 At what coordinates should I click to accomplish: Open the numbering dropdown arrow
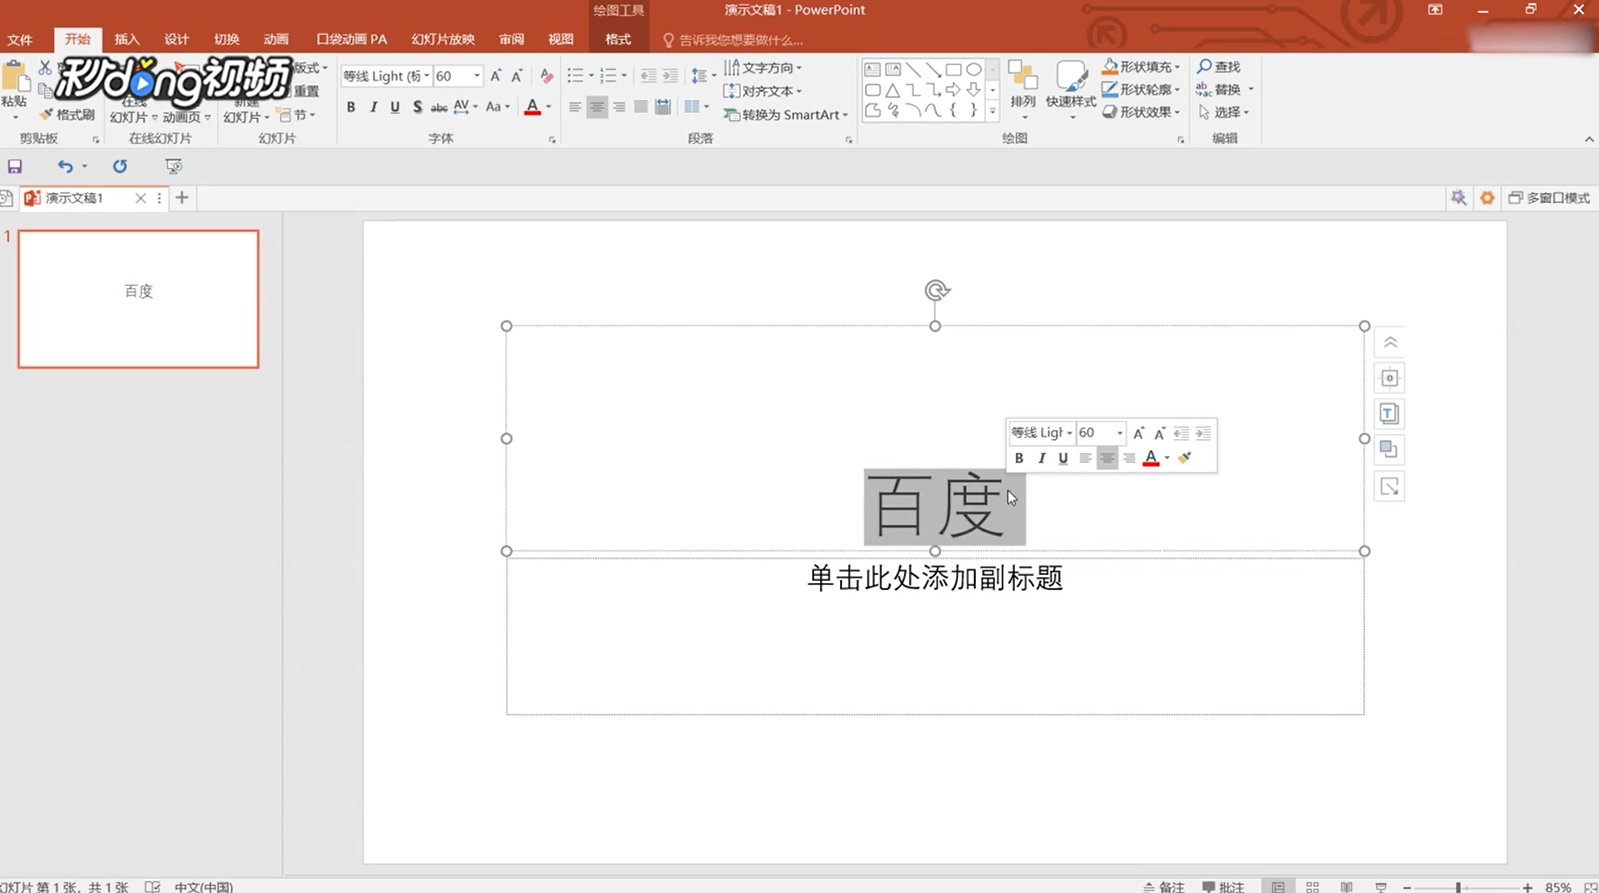624,76
